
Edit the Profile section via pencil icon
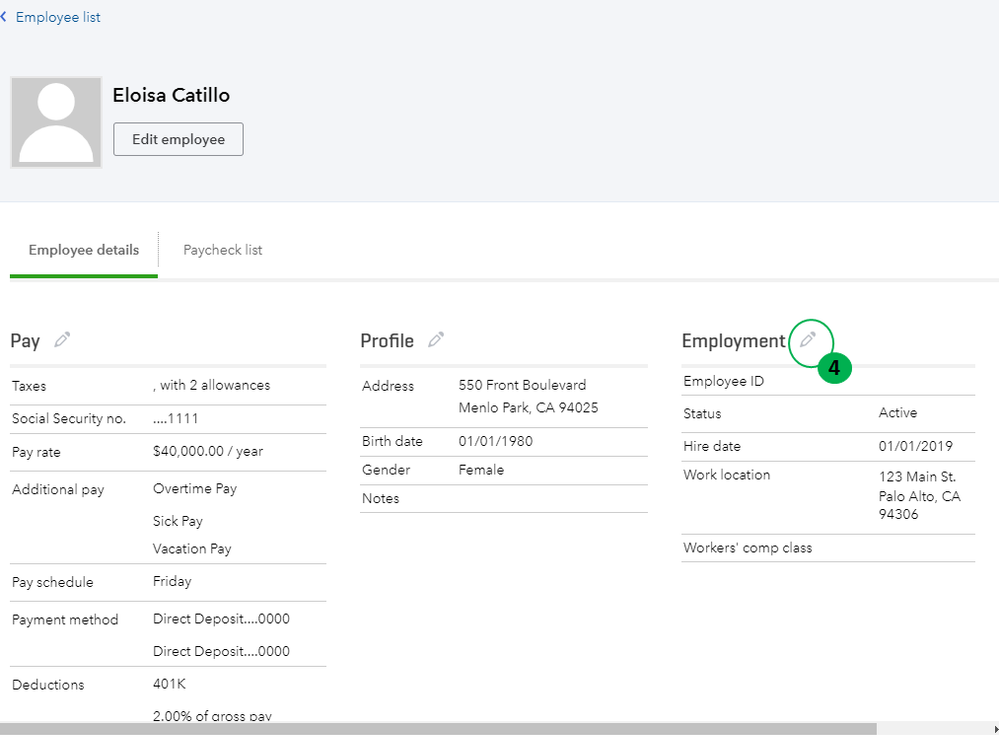click(x=435, y=340)
